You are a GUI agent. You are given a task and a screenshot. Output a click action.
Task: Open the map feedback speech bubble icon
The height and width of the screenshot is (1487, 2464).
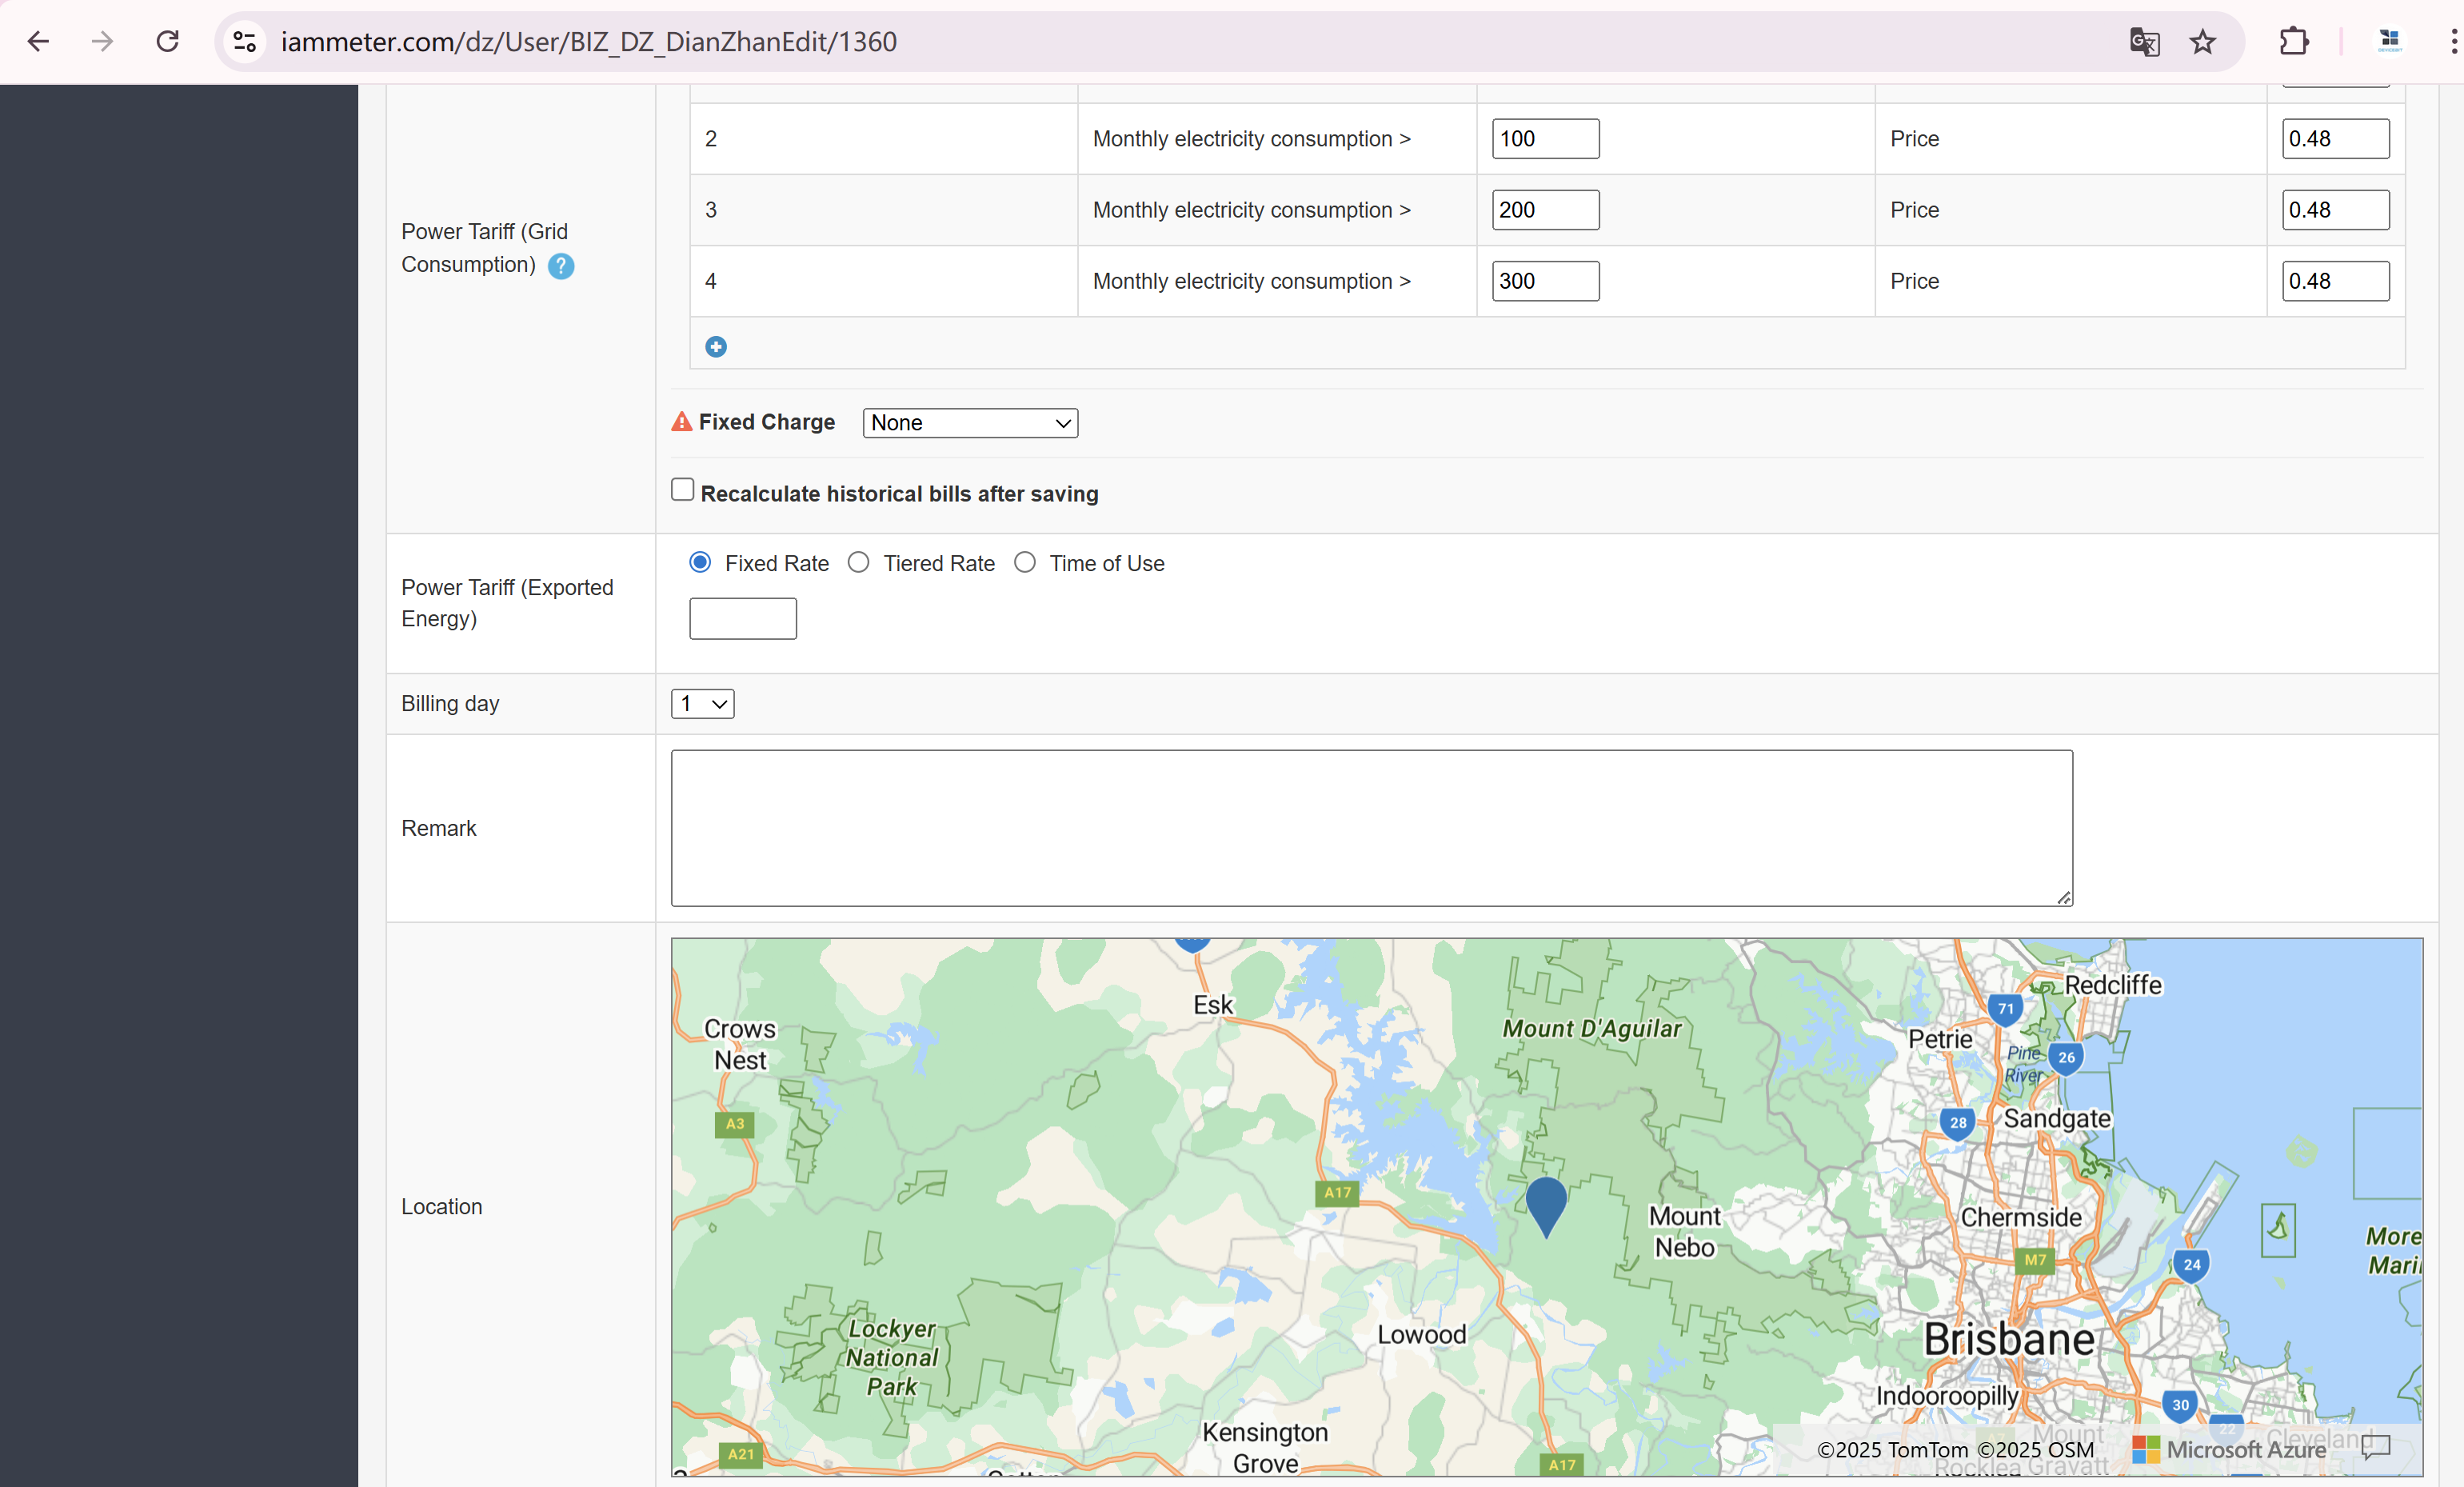[x=2376, y=1447]
